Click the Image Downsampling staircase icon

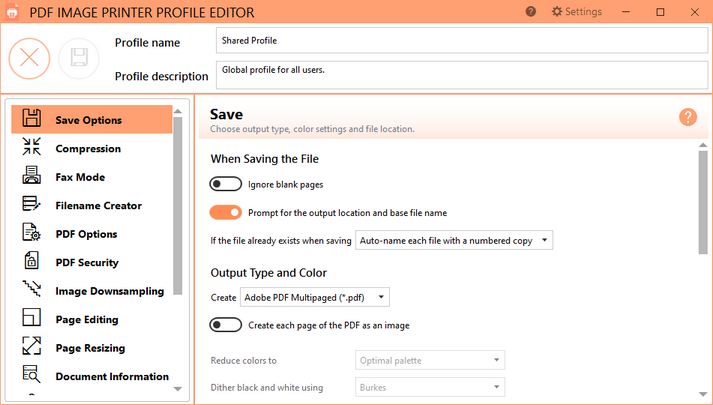click(x=31, y=289)
